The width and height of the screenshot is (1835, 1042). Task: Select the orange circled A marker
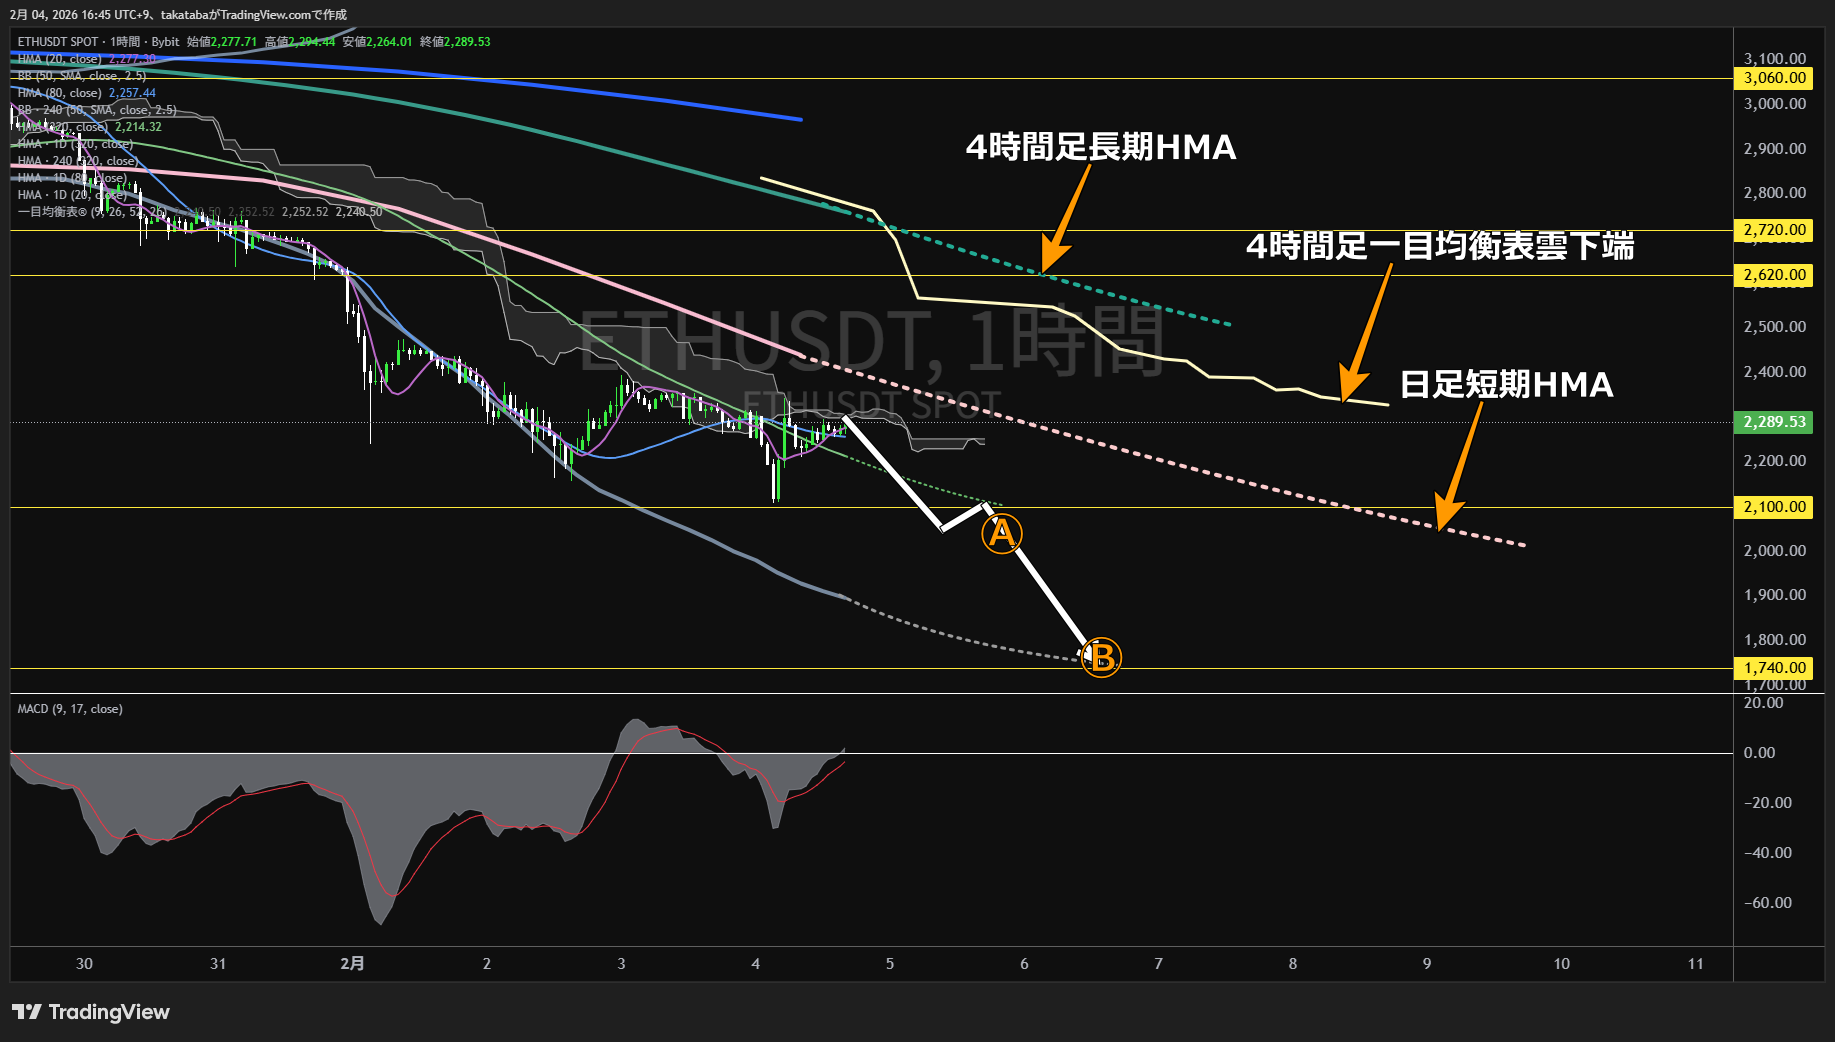(x=1002, y=534)
